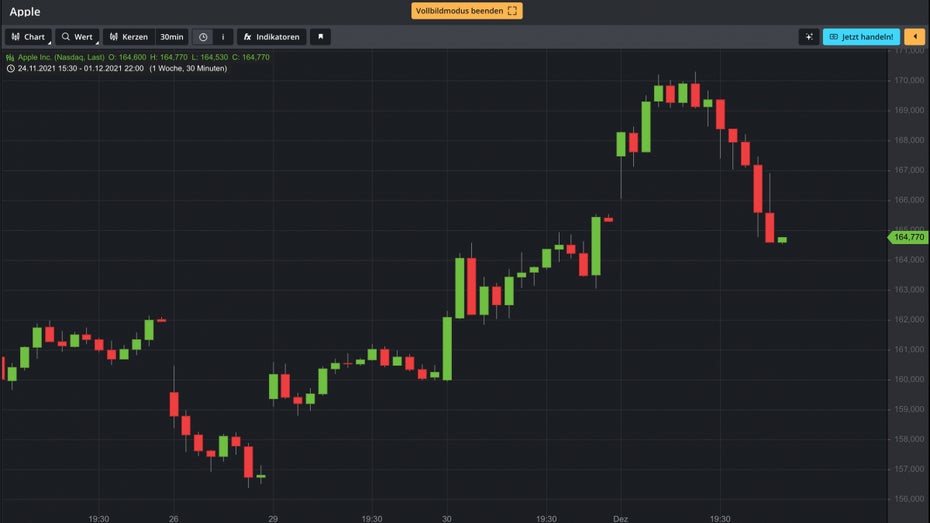930x523 pixels.
Task: Collapse sidebar with the orange arrow button
Action: [x=915, y=37]
